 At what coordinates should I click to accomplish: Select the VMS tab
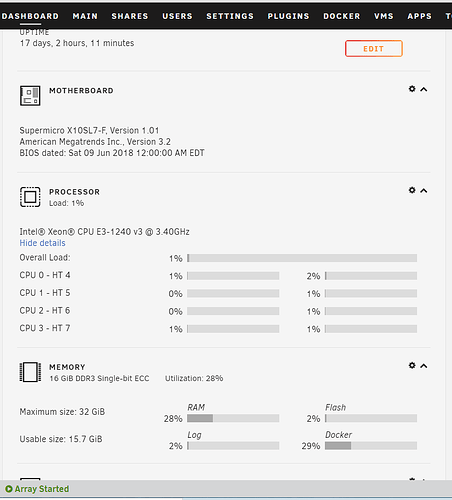click(384, 16)
